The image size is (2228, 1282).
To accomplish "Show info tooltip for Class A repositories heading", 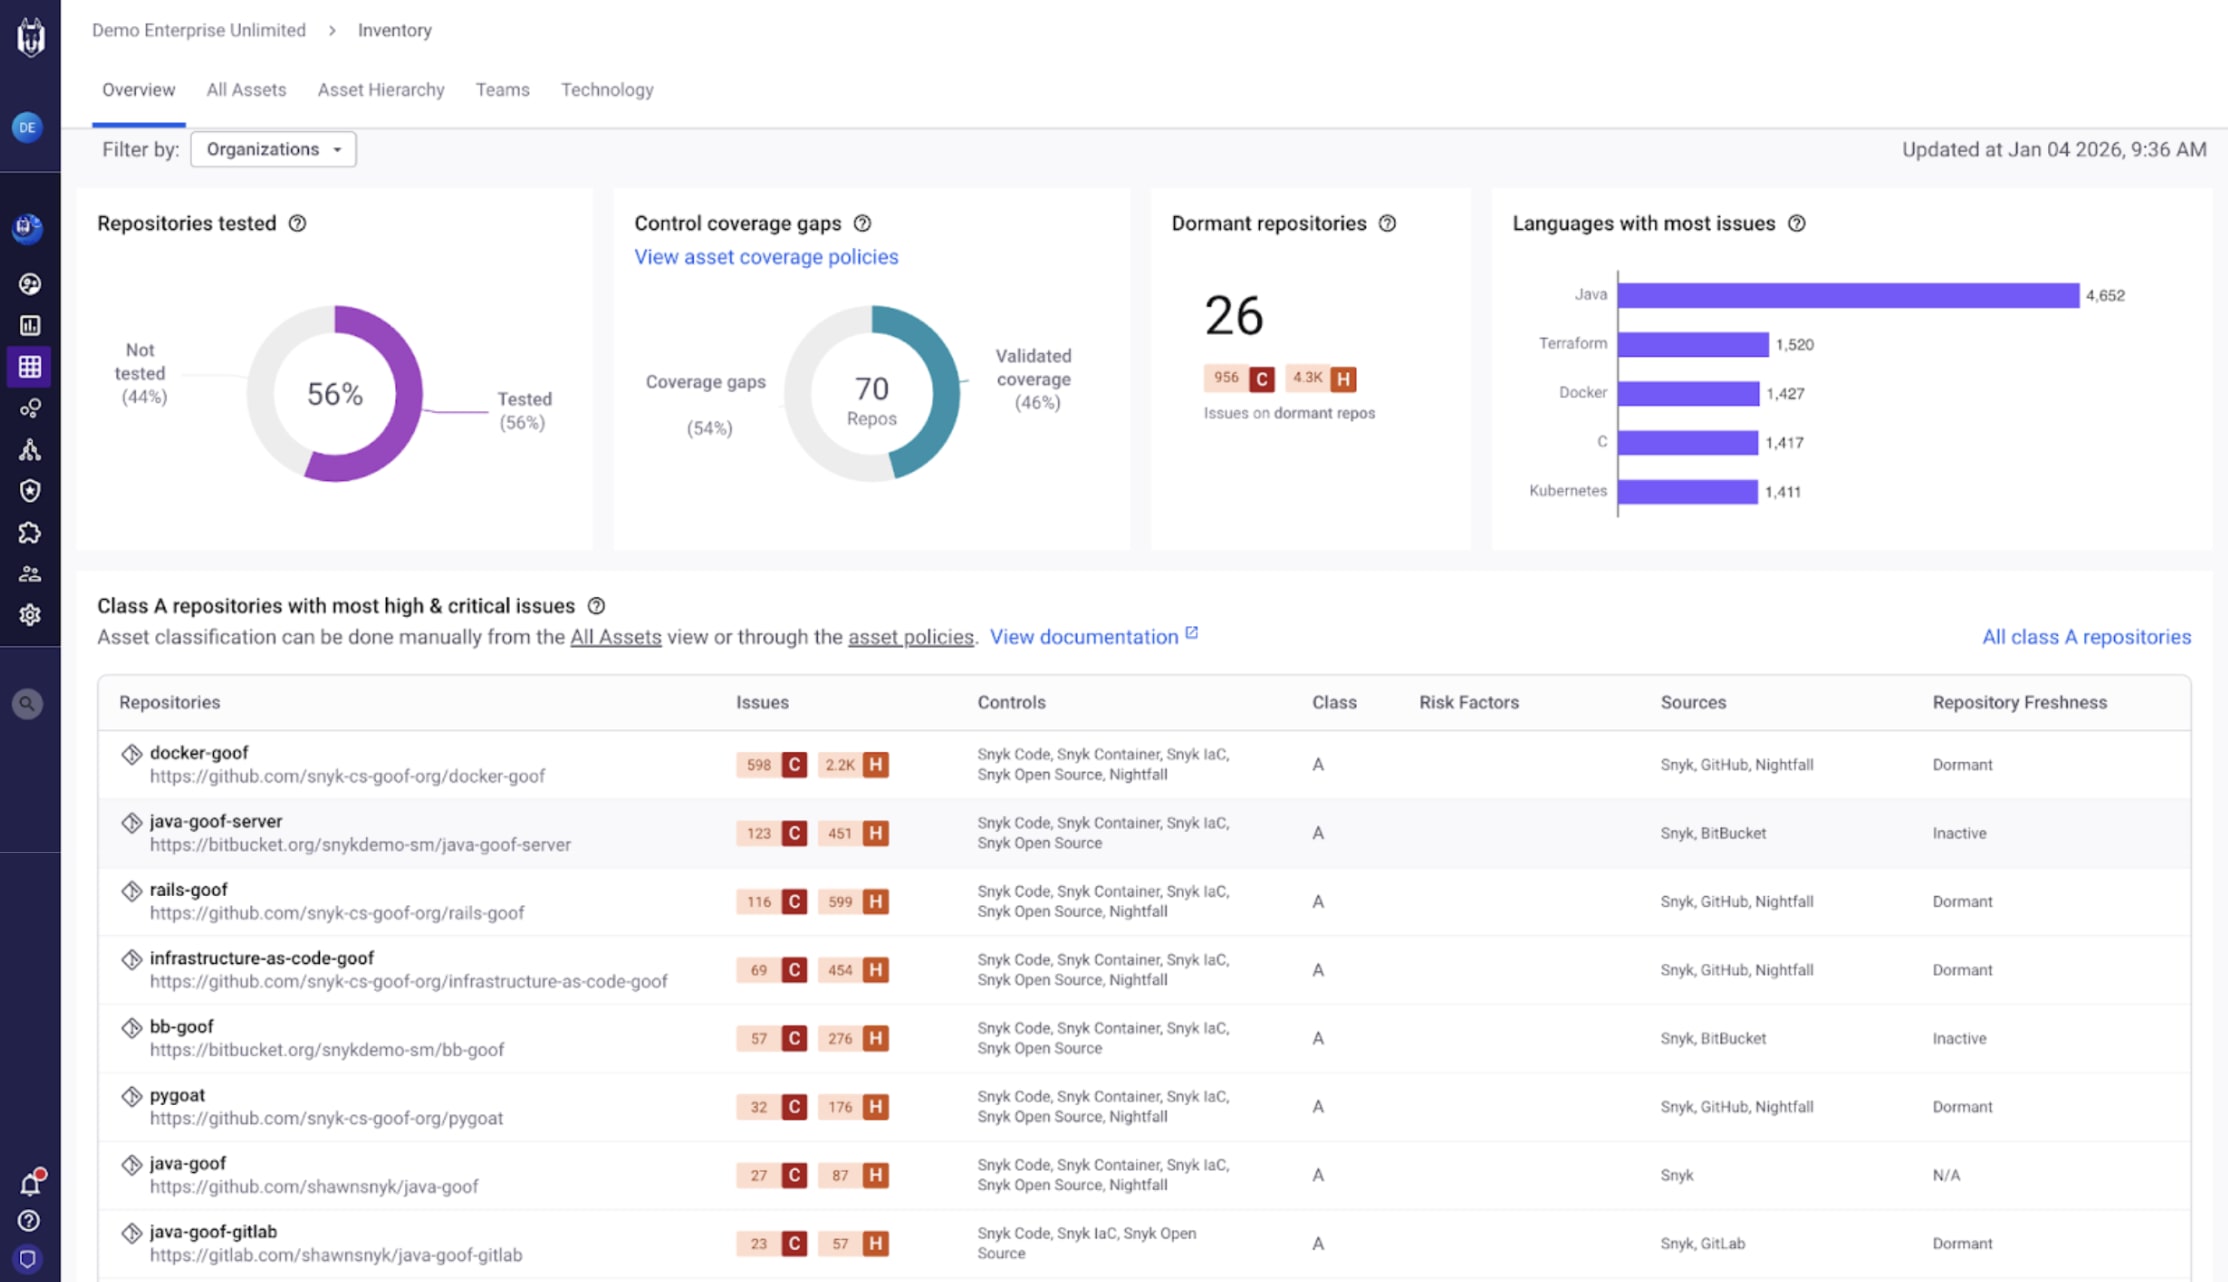I will point(596,606).
